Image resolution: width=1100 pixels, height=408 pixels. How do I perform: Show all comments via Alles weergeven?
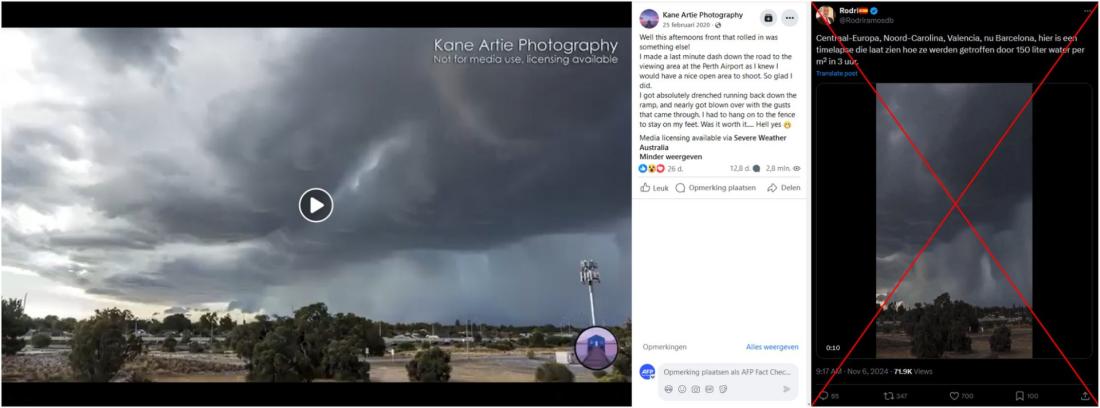772,347
